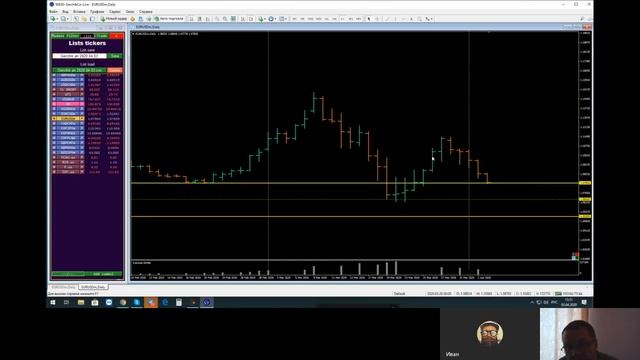Toggle chart shift icon
640x360 pixels.
pyautogui.click(x=251, y=19)
